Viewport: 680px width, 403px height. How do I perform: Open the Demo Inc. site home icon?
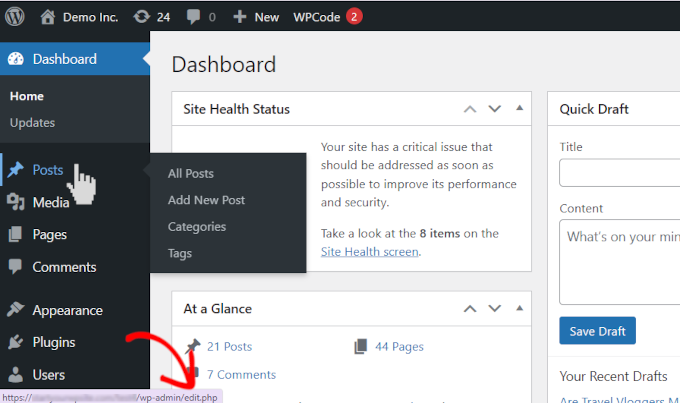coord(48,17)
